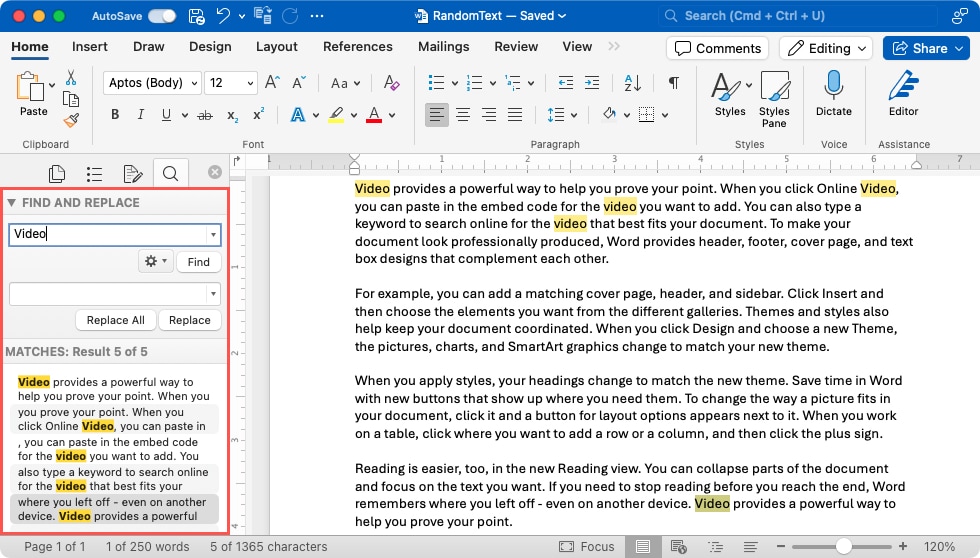The width and height of the screenshot is (980, 558).
Task: Show thumbnails pane in sidebar
Action: click(57, 173)
